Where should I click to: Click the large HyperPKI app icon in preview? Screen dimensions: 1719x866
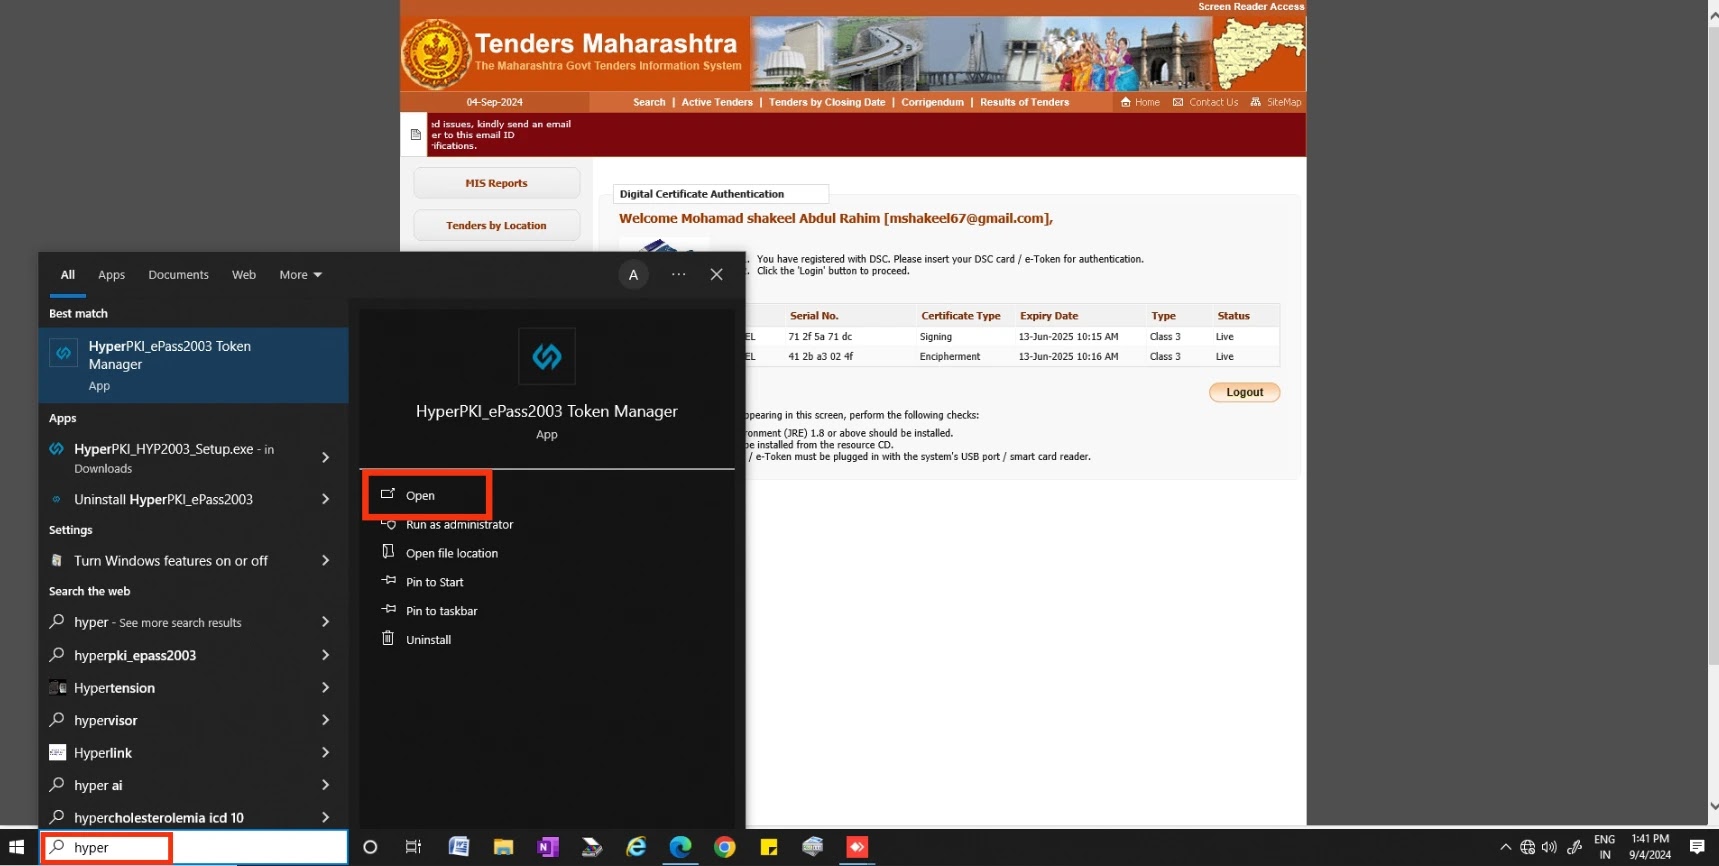[x=547, y=356]
